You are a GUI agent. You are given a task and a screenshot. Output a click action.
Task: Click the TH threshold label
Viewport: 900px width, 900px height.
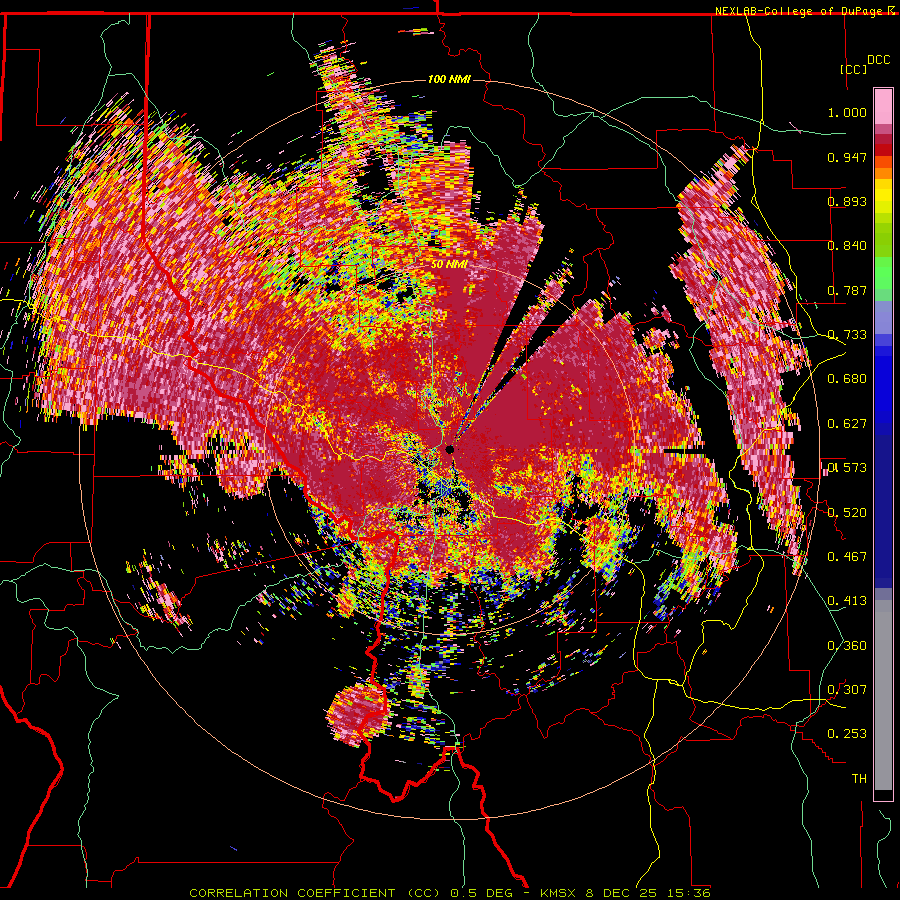[859, 779]
